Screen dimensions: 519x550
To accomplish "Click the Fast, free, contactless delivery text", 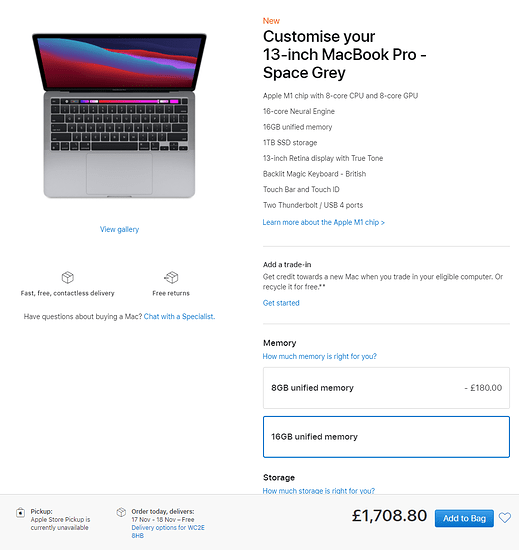I will (68, 293).
